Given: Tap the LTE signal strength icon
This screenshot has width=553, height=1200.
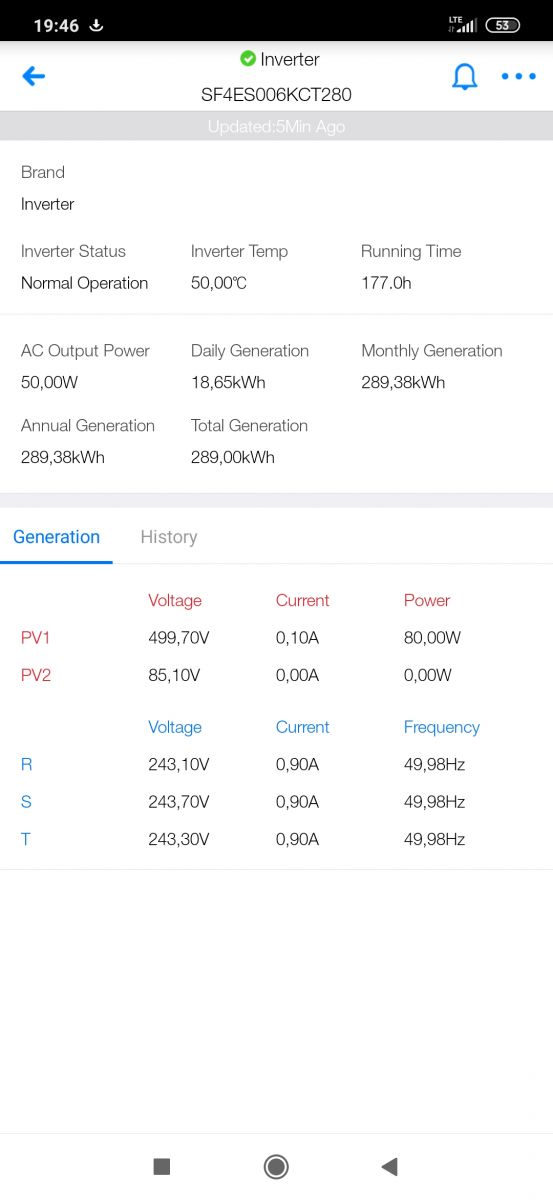Looking at the screenshot, I should coord(462,24).
